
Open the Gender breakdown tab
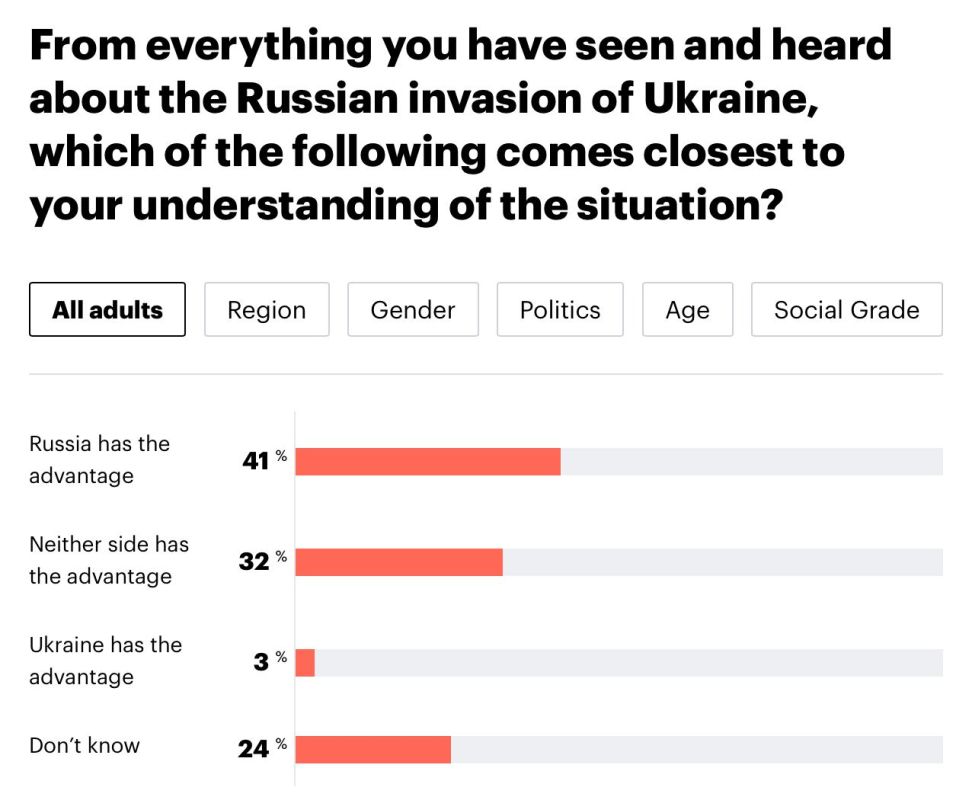pyautogui.click(x=413, y=309)
